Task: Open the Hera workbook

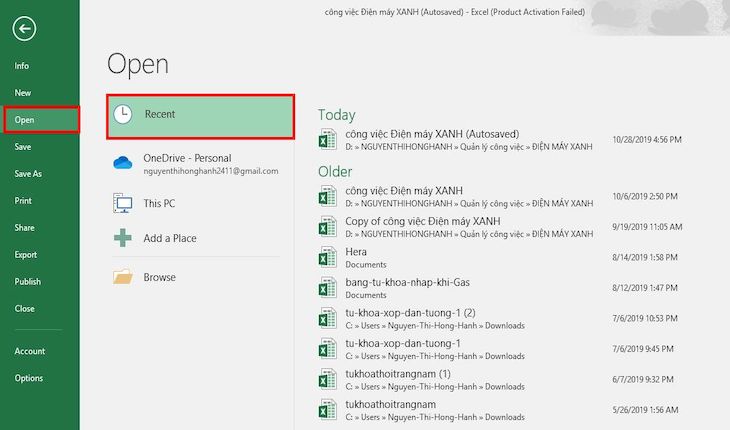Action: 356,252
